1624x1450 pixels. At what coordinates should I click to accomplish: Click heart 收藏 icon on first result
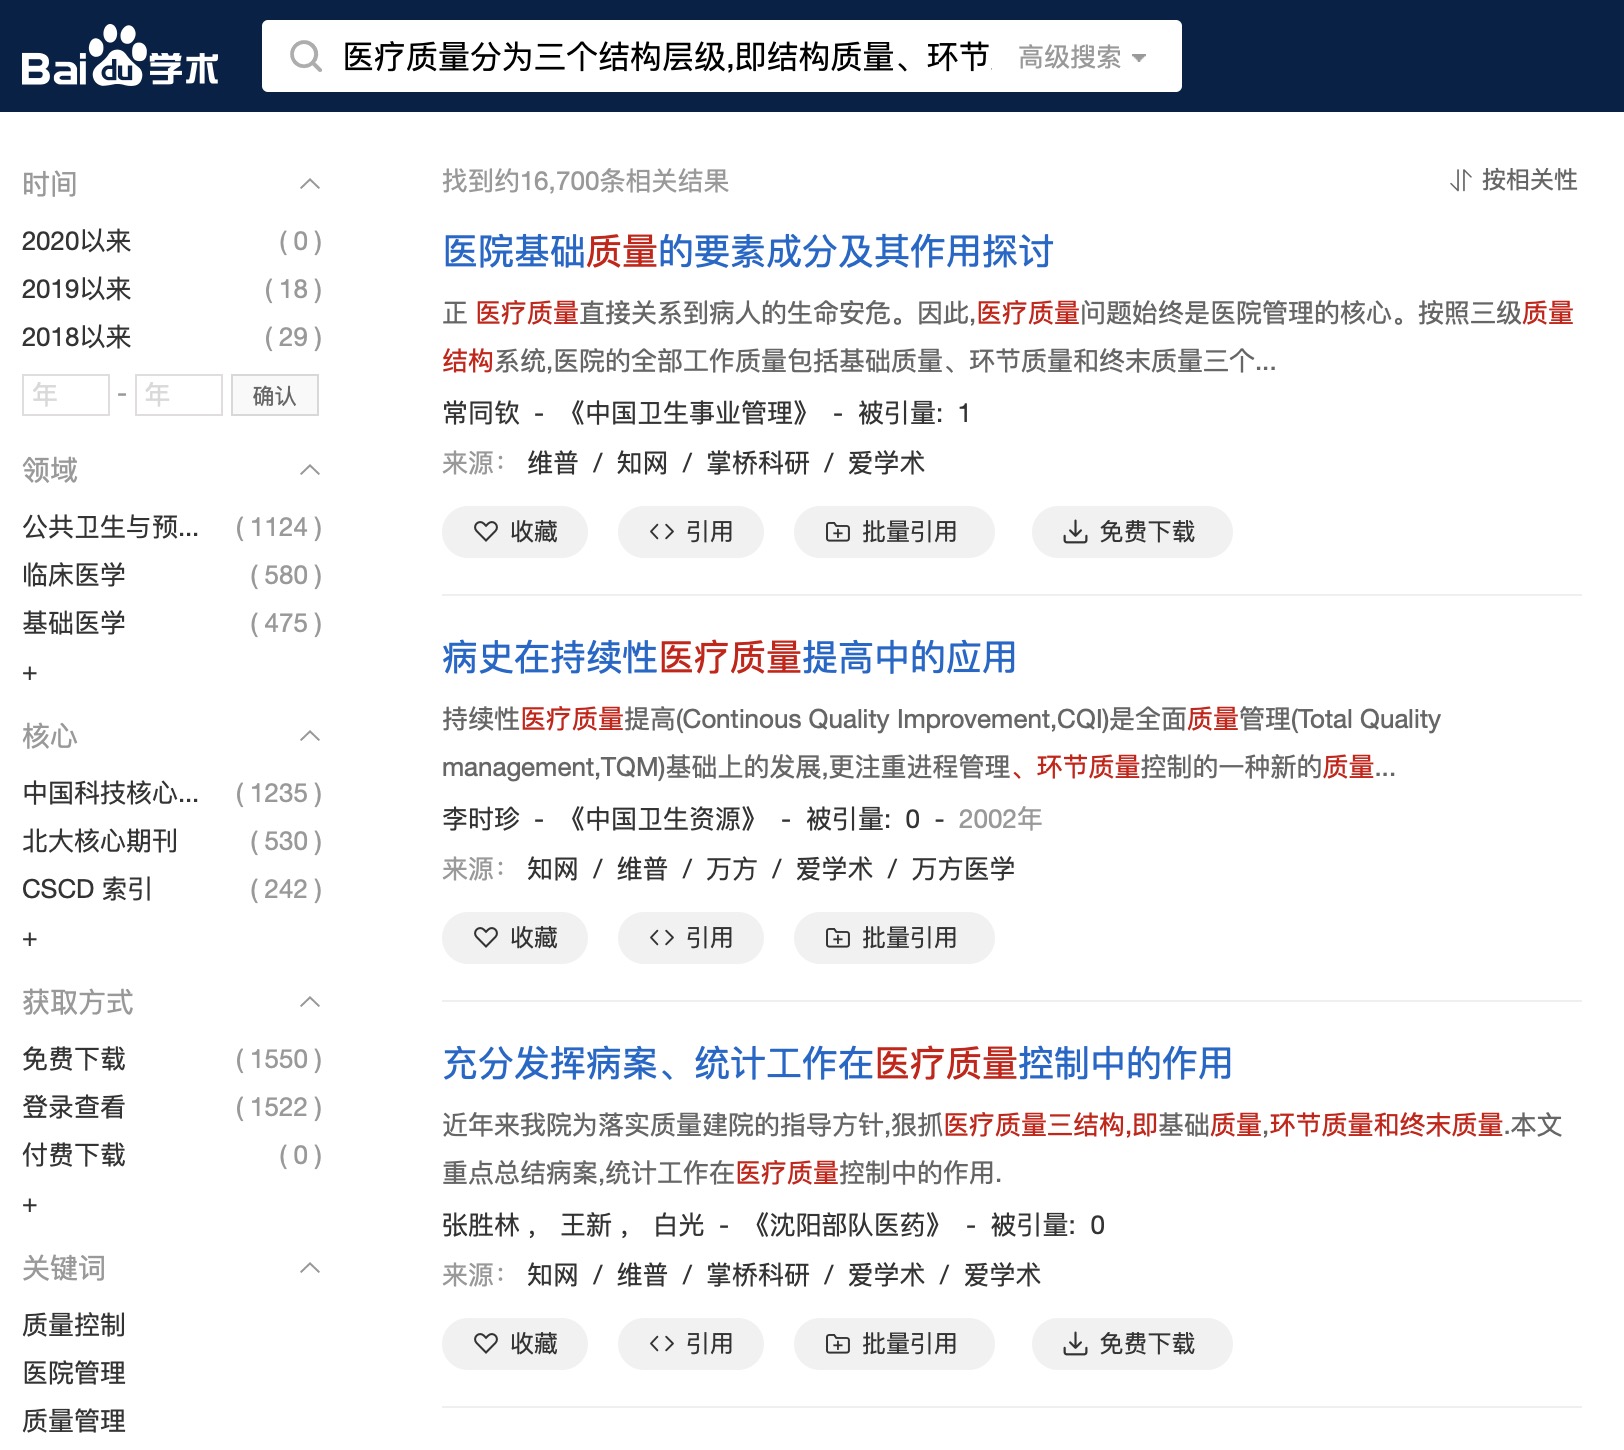[486, 532]
